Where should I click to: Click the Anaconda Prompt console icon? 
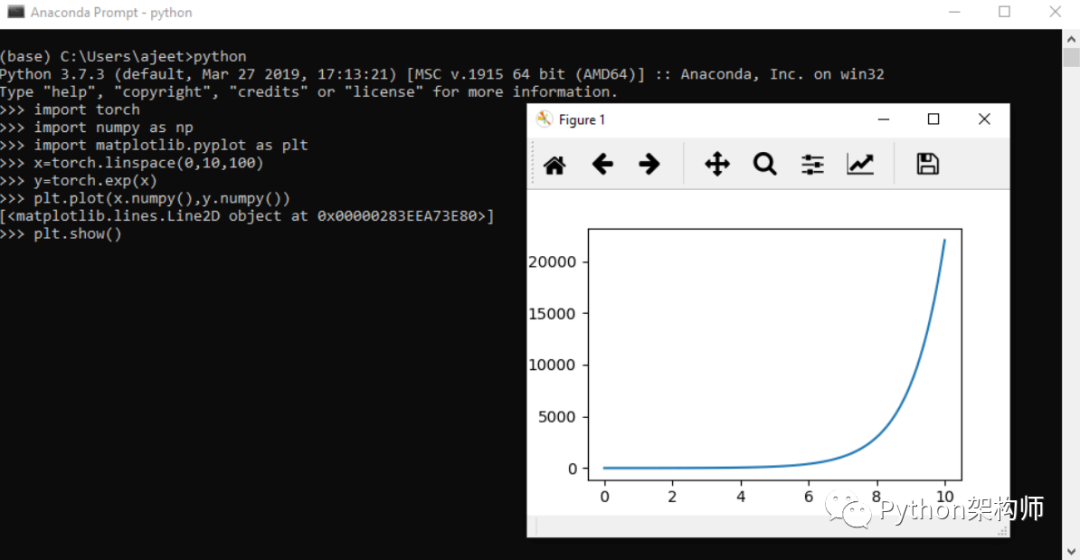(16, 12)
